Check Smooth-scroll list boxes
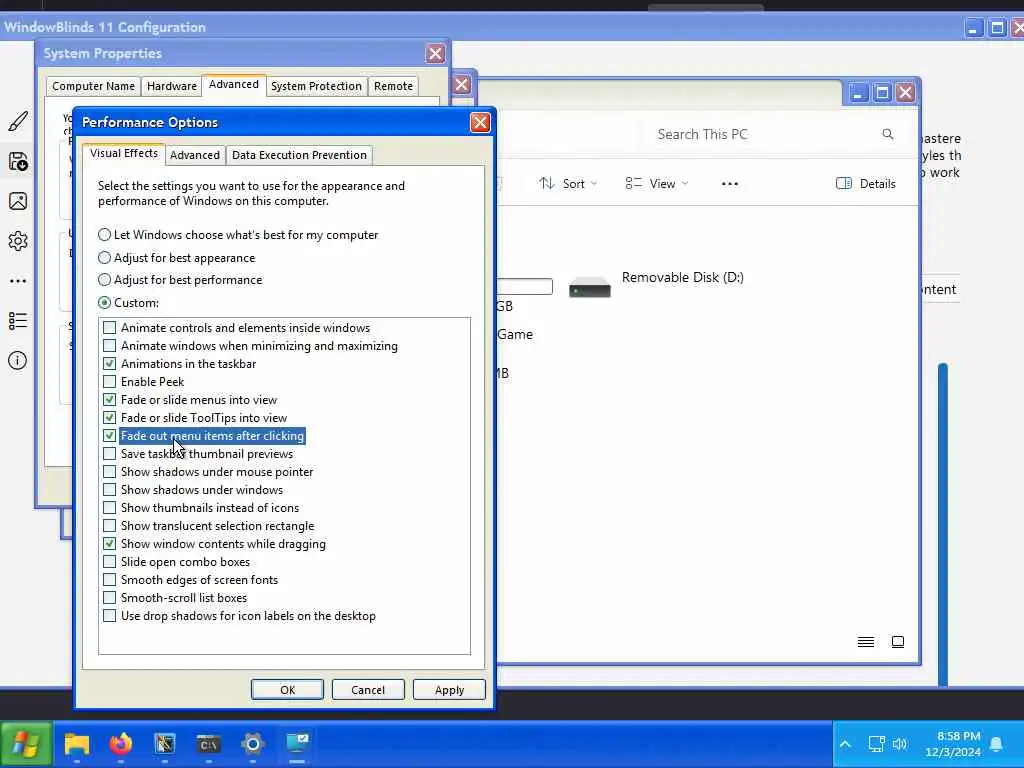Viewport: 1024px width, 768px height. click(110, 598)
